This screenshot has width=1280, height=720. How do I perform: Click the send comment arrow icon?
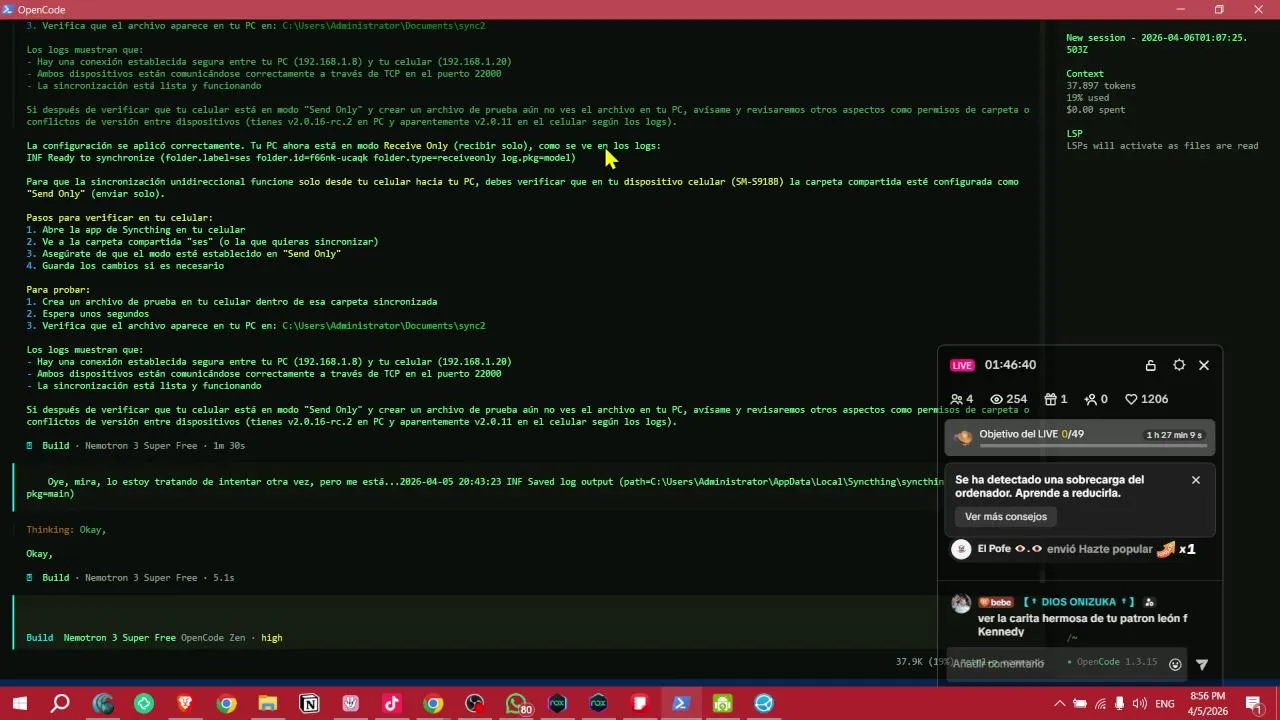[x=1202, y=664]
